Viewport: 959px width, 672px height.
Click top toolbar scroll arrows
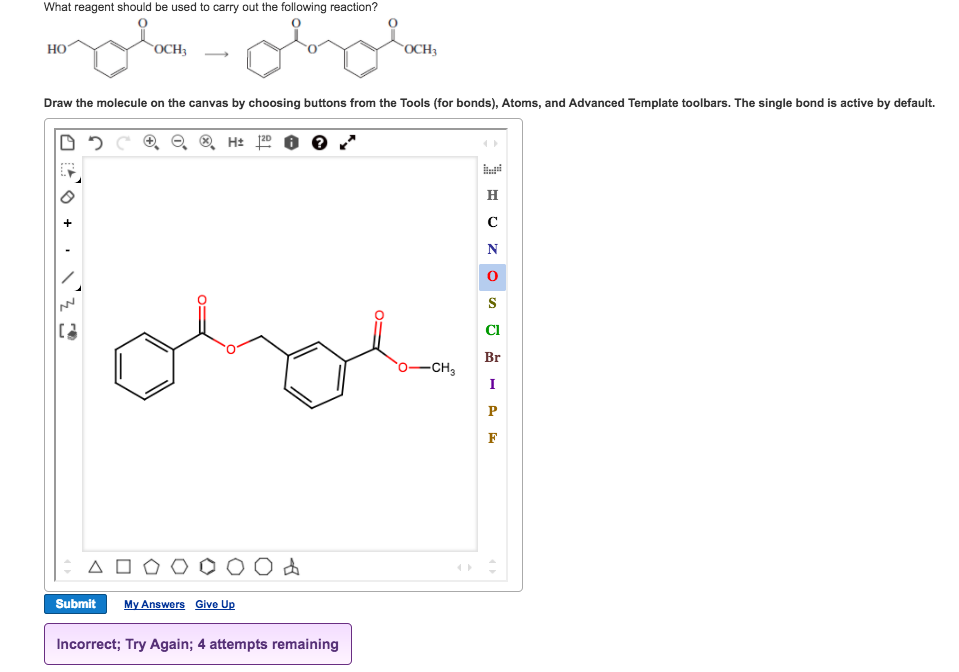(x=491, y=143)
